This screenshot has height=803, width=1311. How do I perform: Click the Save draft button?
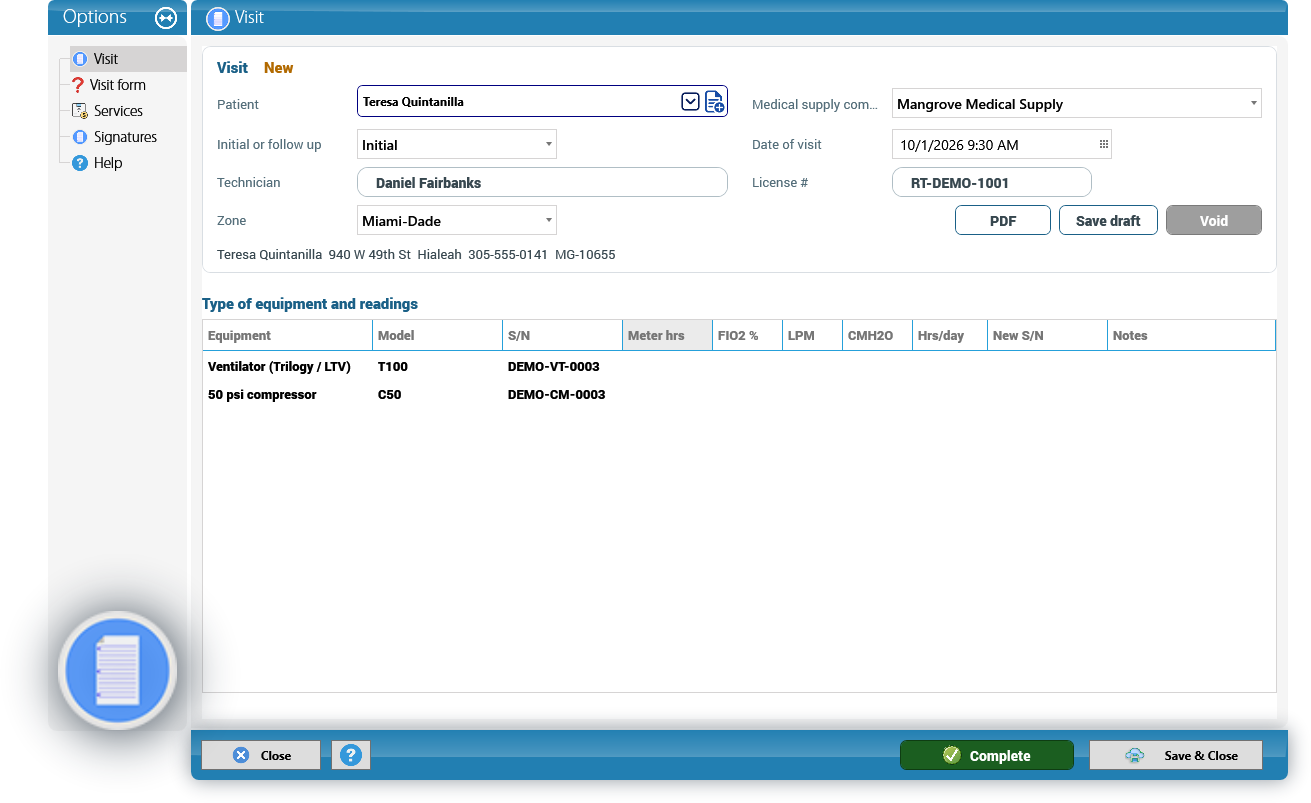(x=1108, y=220)
